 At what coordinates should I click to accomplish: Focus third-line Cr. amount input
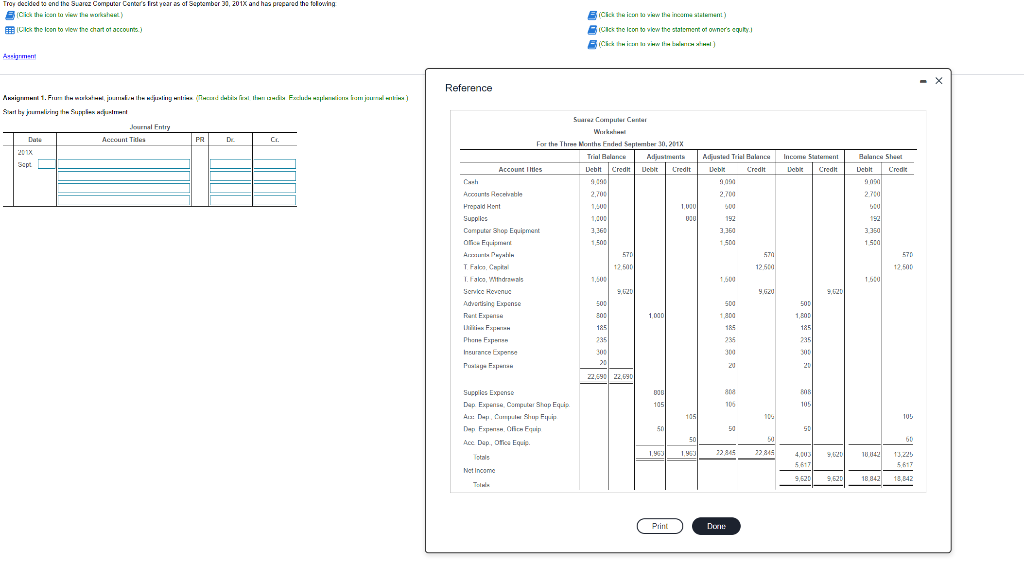[275, 188]
